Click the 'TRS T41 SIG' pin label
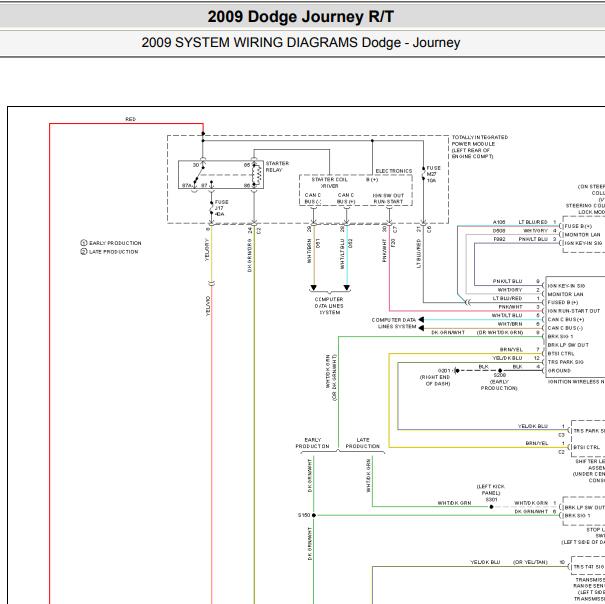Viewport: 605px width, 604px height. pos(588,567)
